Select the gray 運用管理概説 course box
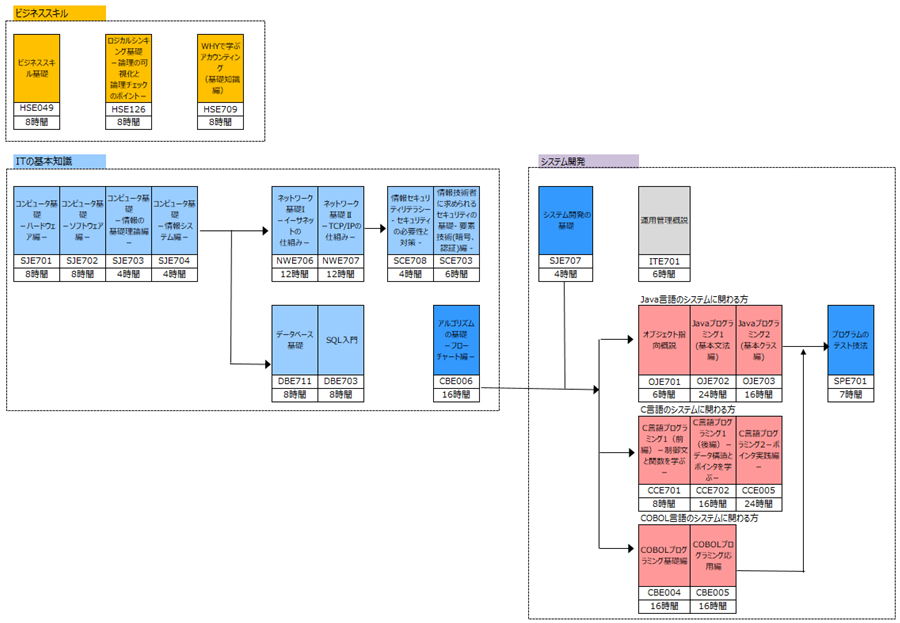The image size is (900, 623). tap(664, 220)
